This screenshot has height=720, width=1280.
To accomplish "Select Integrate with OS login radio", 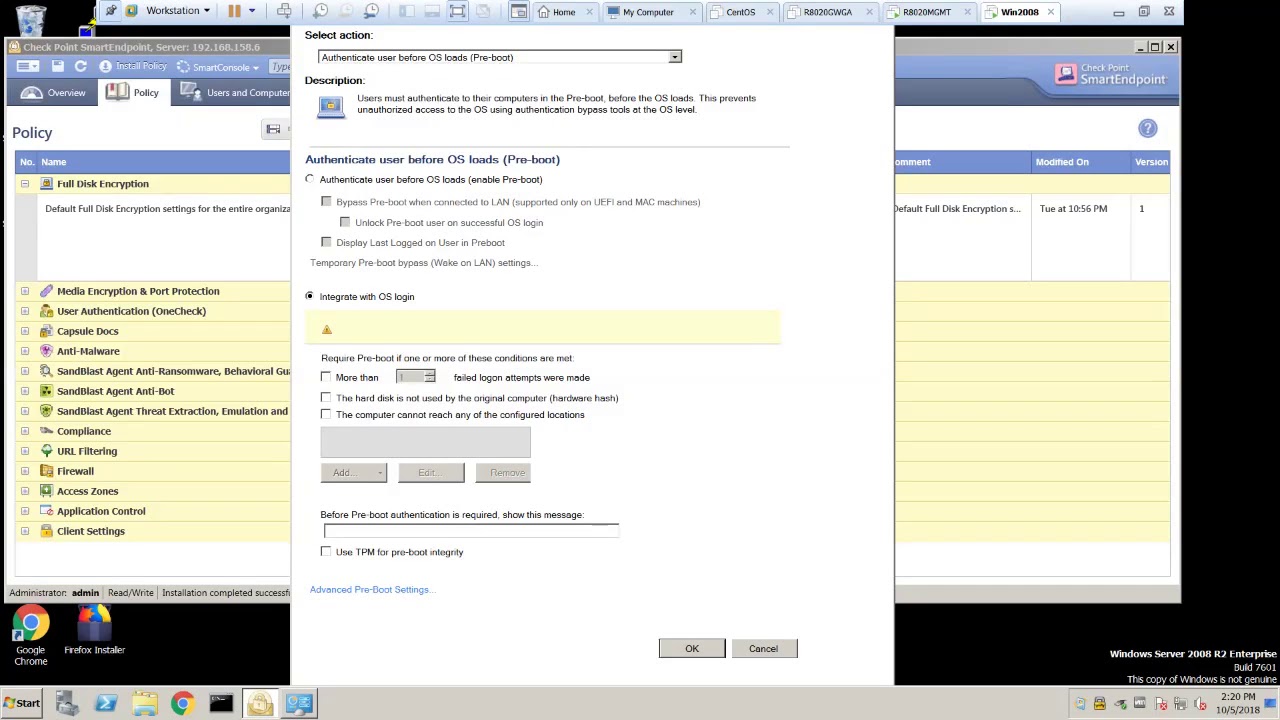I will tap(309, 296).
